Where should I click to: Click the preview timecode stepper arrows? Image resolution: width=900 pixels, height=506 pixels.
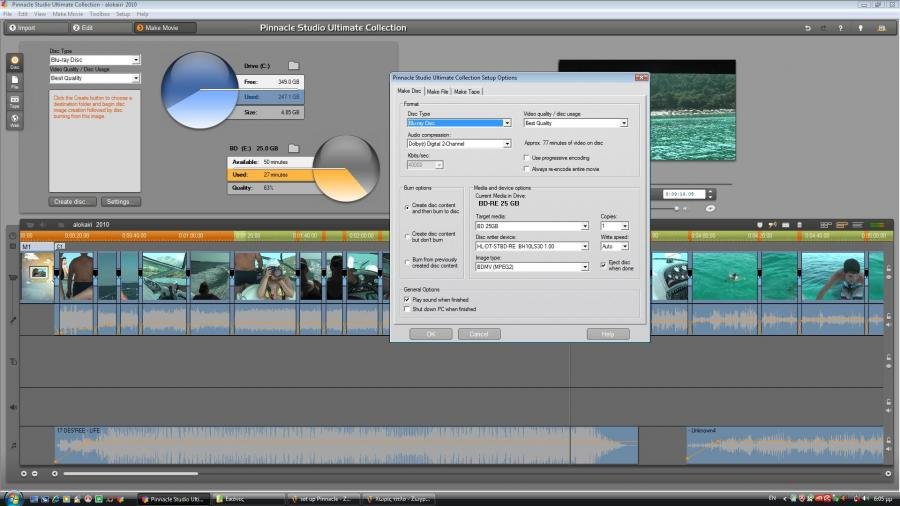pyautogui.click(x=711, y=194)
